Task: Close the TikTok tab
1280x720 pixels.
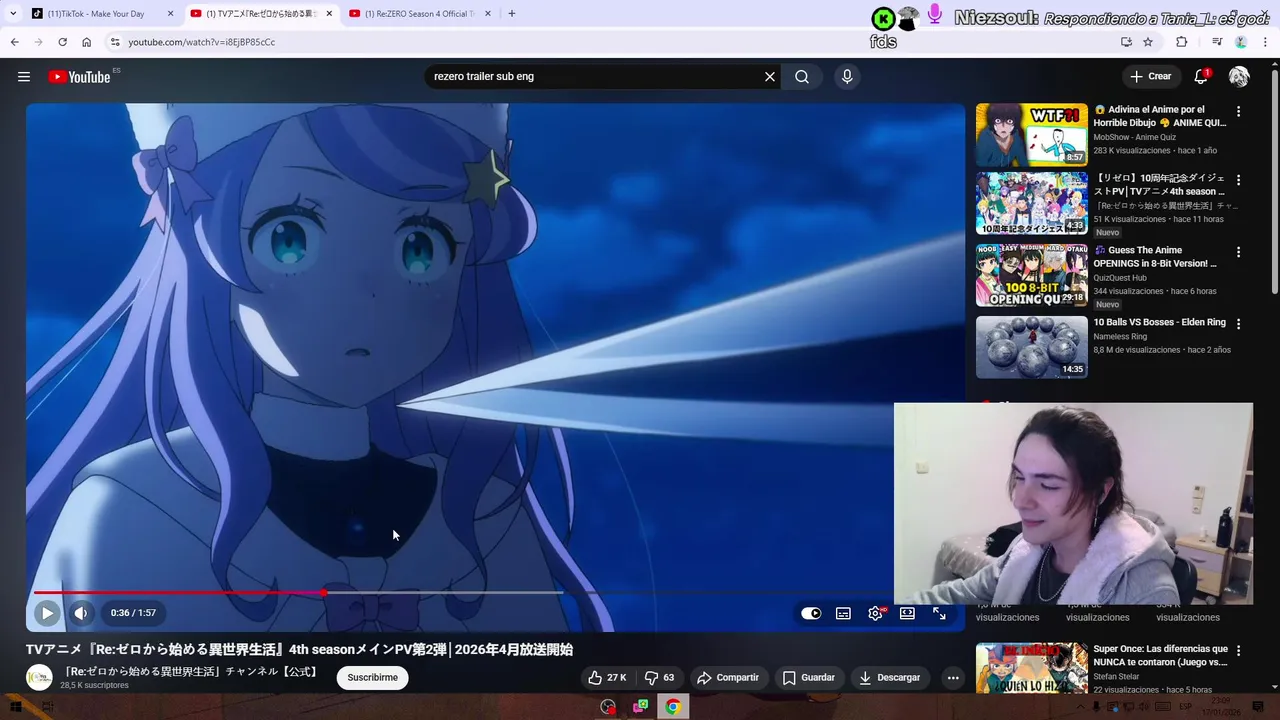Action: (x=170, y=14)
